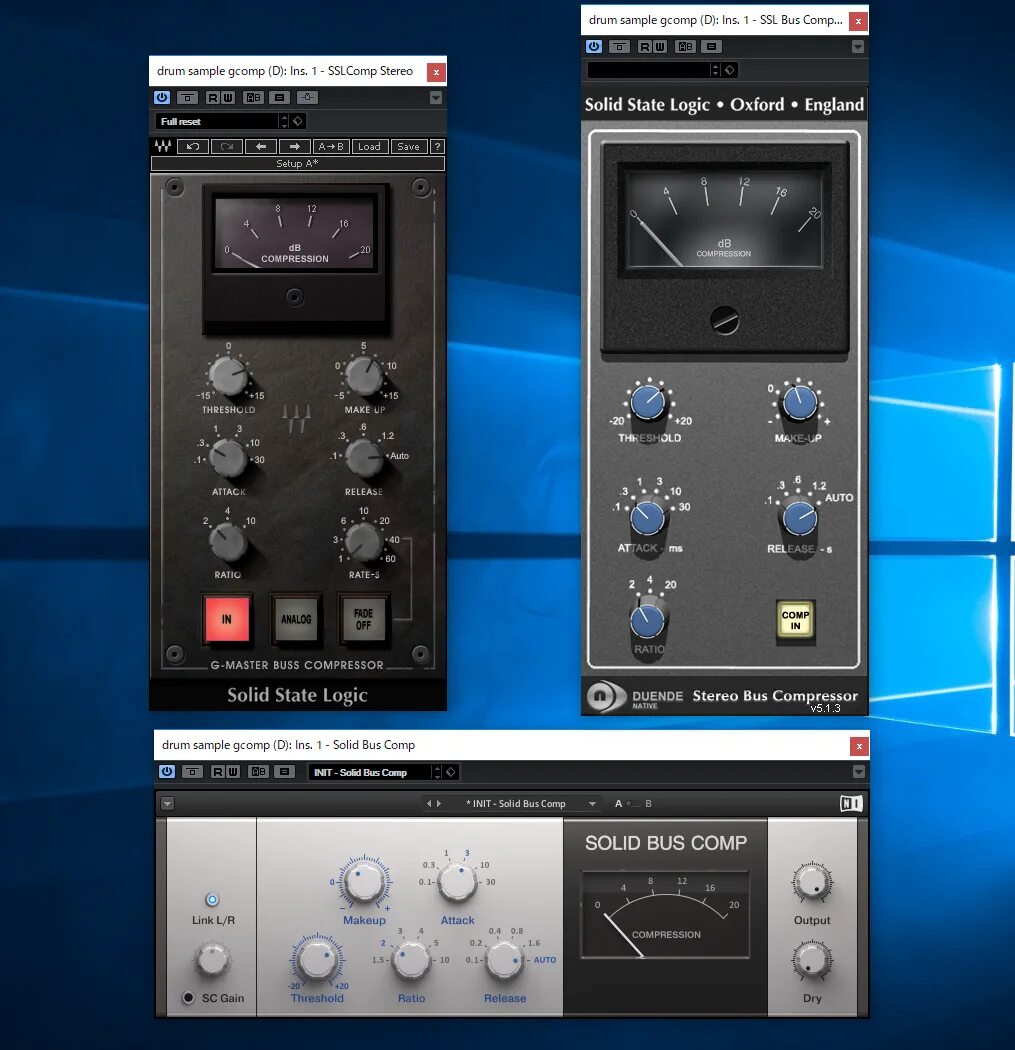This screenshot has height=1050, width=1015.
Task: Click the Waves undo arrow
Action: point(193,147)
